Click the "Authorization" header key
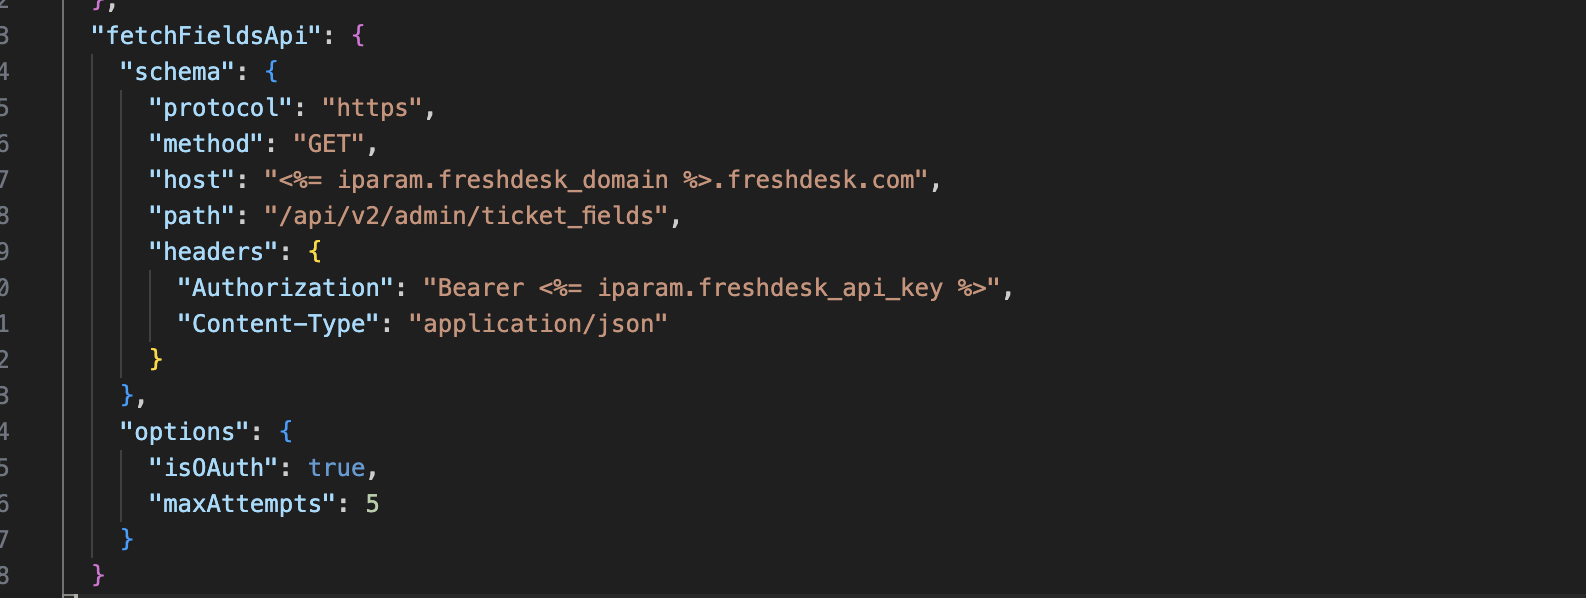1586x598 pixels. tap(285, 288)
